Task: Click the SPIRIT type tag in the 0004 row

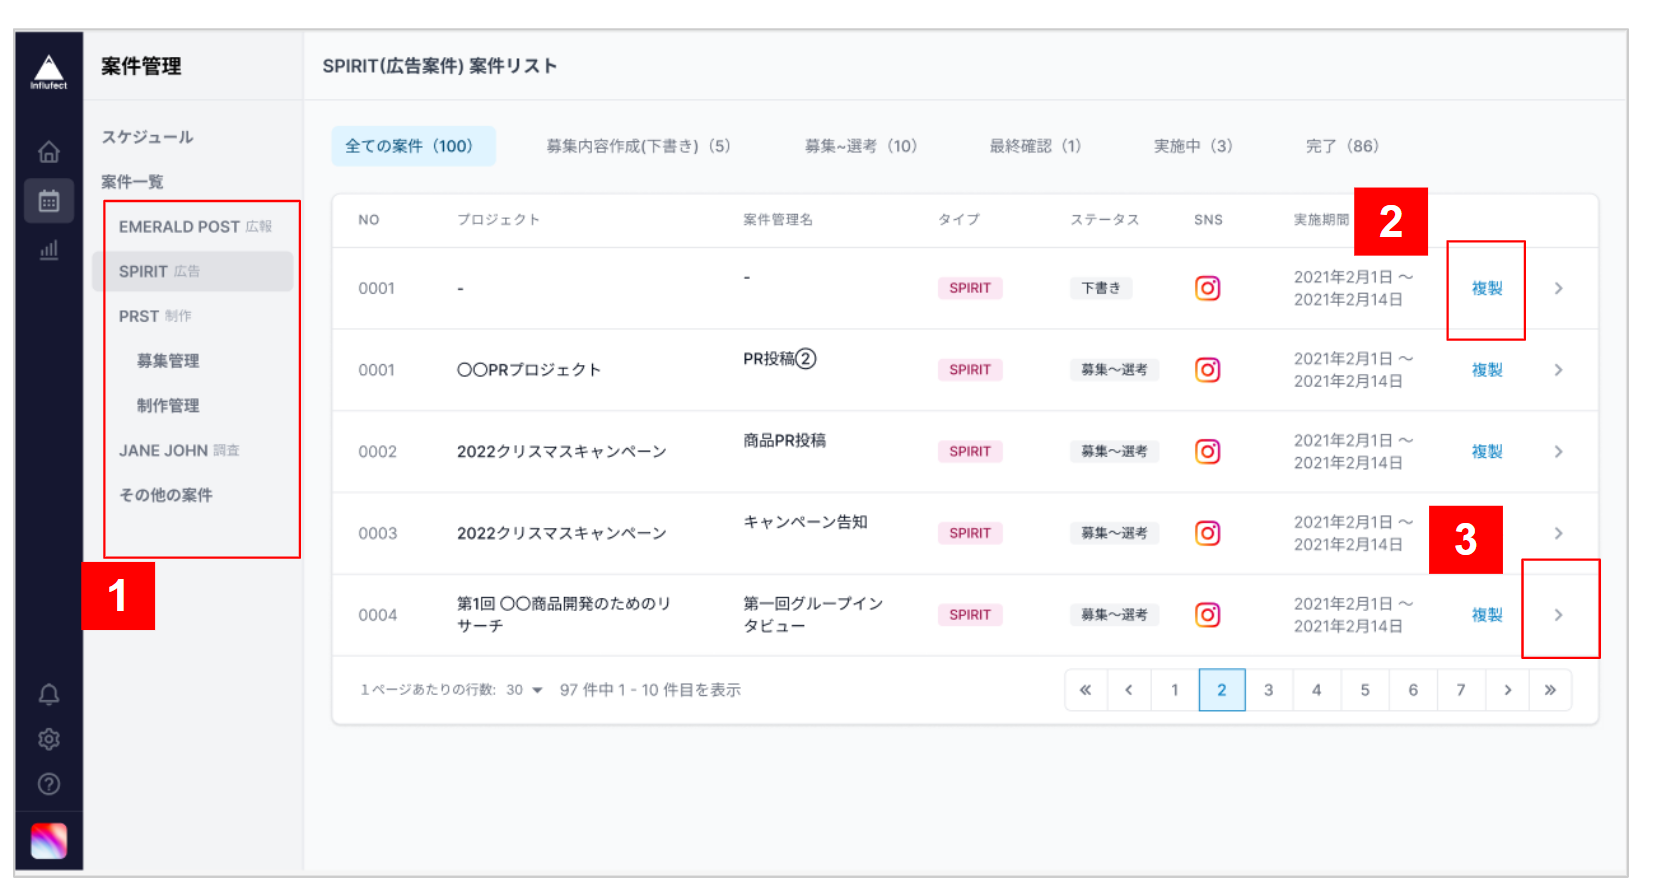Action: [970, 615]
